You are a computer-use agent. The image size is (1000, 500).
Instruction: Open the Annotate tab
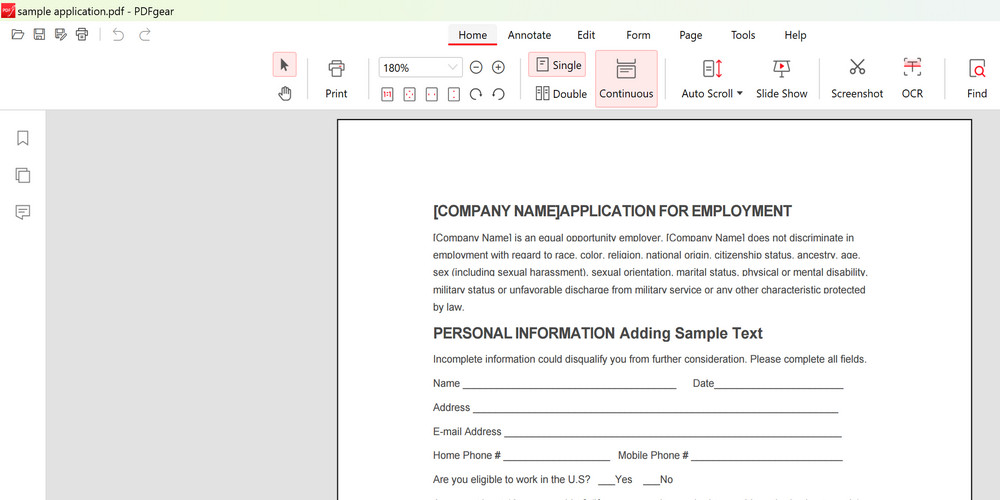tap(529, 35)
